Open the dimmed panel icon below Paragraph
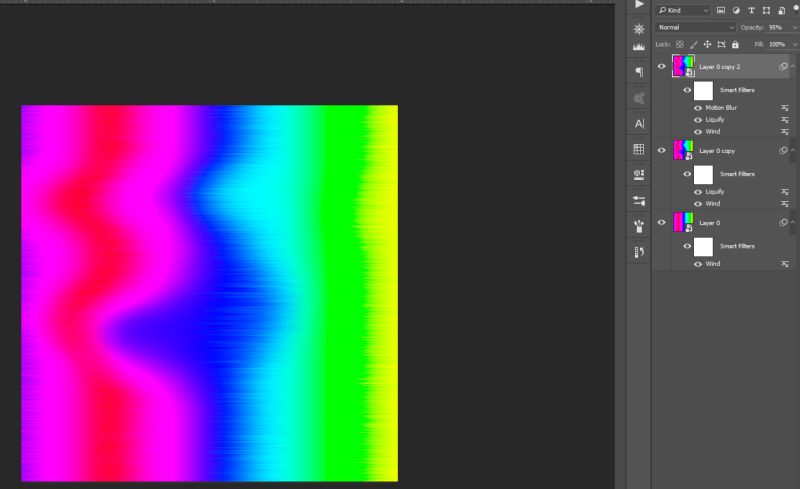The image size is (800, 489). coord(639,98)
